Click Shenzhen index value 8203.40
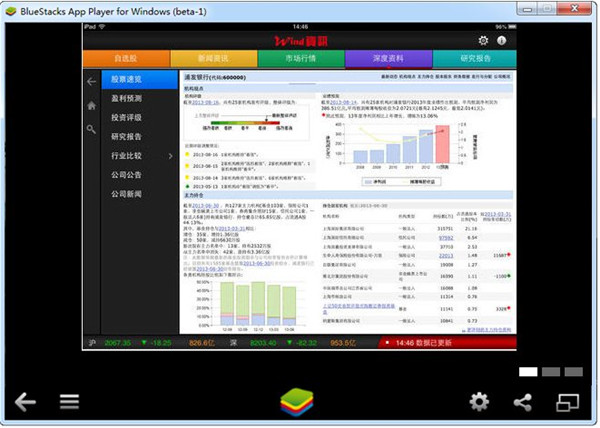Screen dimensions: 600x428 (x=263, y=343)
